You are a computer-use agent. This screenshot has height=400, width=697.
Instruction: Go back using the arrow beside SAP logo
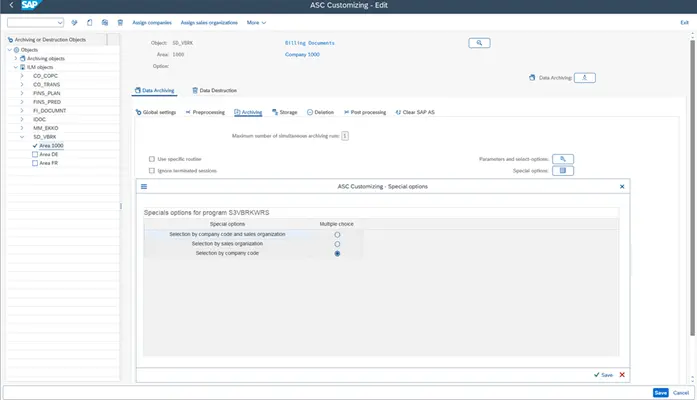tap(12, 5)
